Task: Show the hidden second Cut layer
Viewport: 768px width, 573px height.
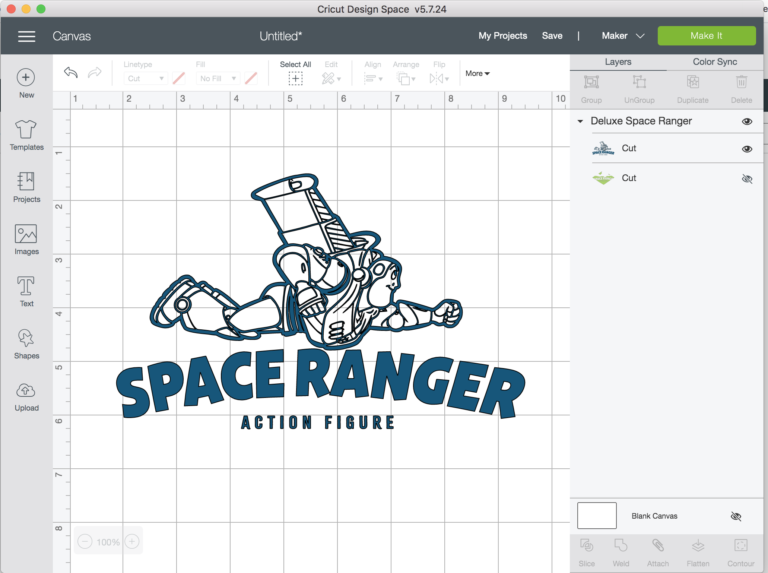Action: coord(747,179)
